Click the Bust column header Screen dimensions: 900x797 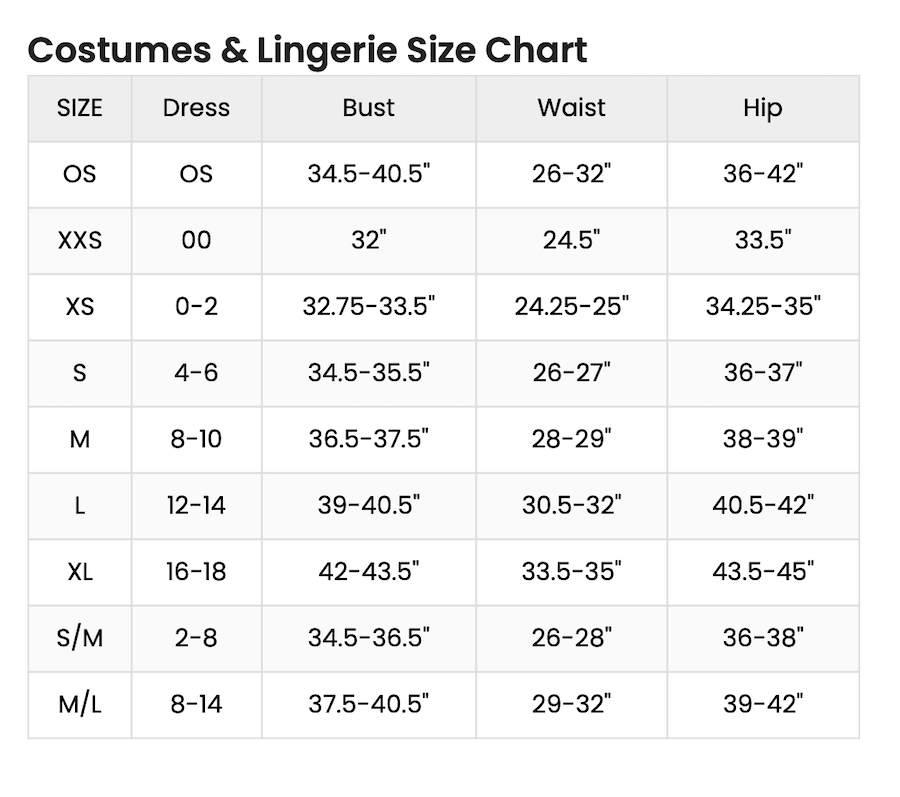click(368, 108)
